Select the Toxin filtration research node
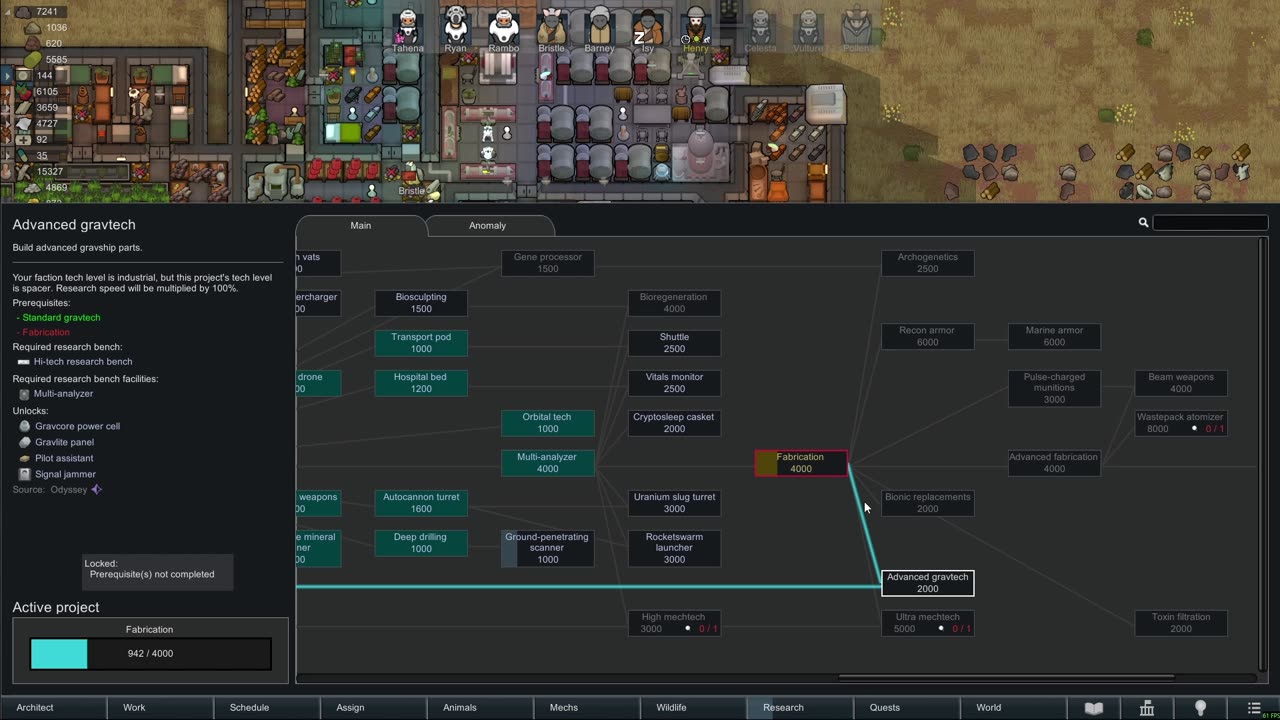The height and width of the screenshot is (720, 1280). tap(1181, 623)
